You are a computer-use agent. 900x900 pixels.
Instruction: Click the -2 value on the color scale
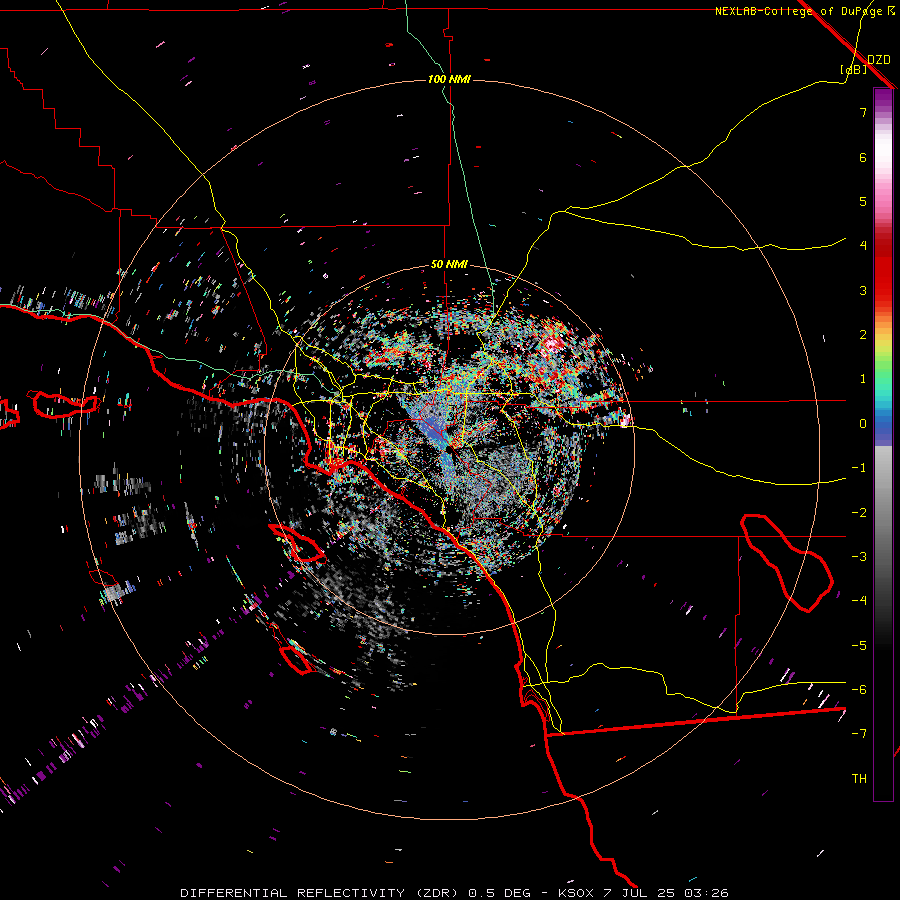(859, 513)
